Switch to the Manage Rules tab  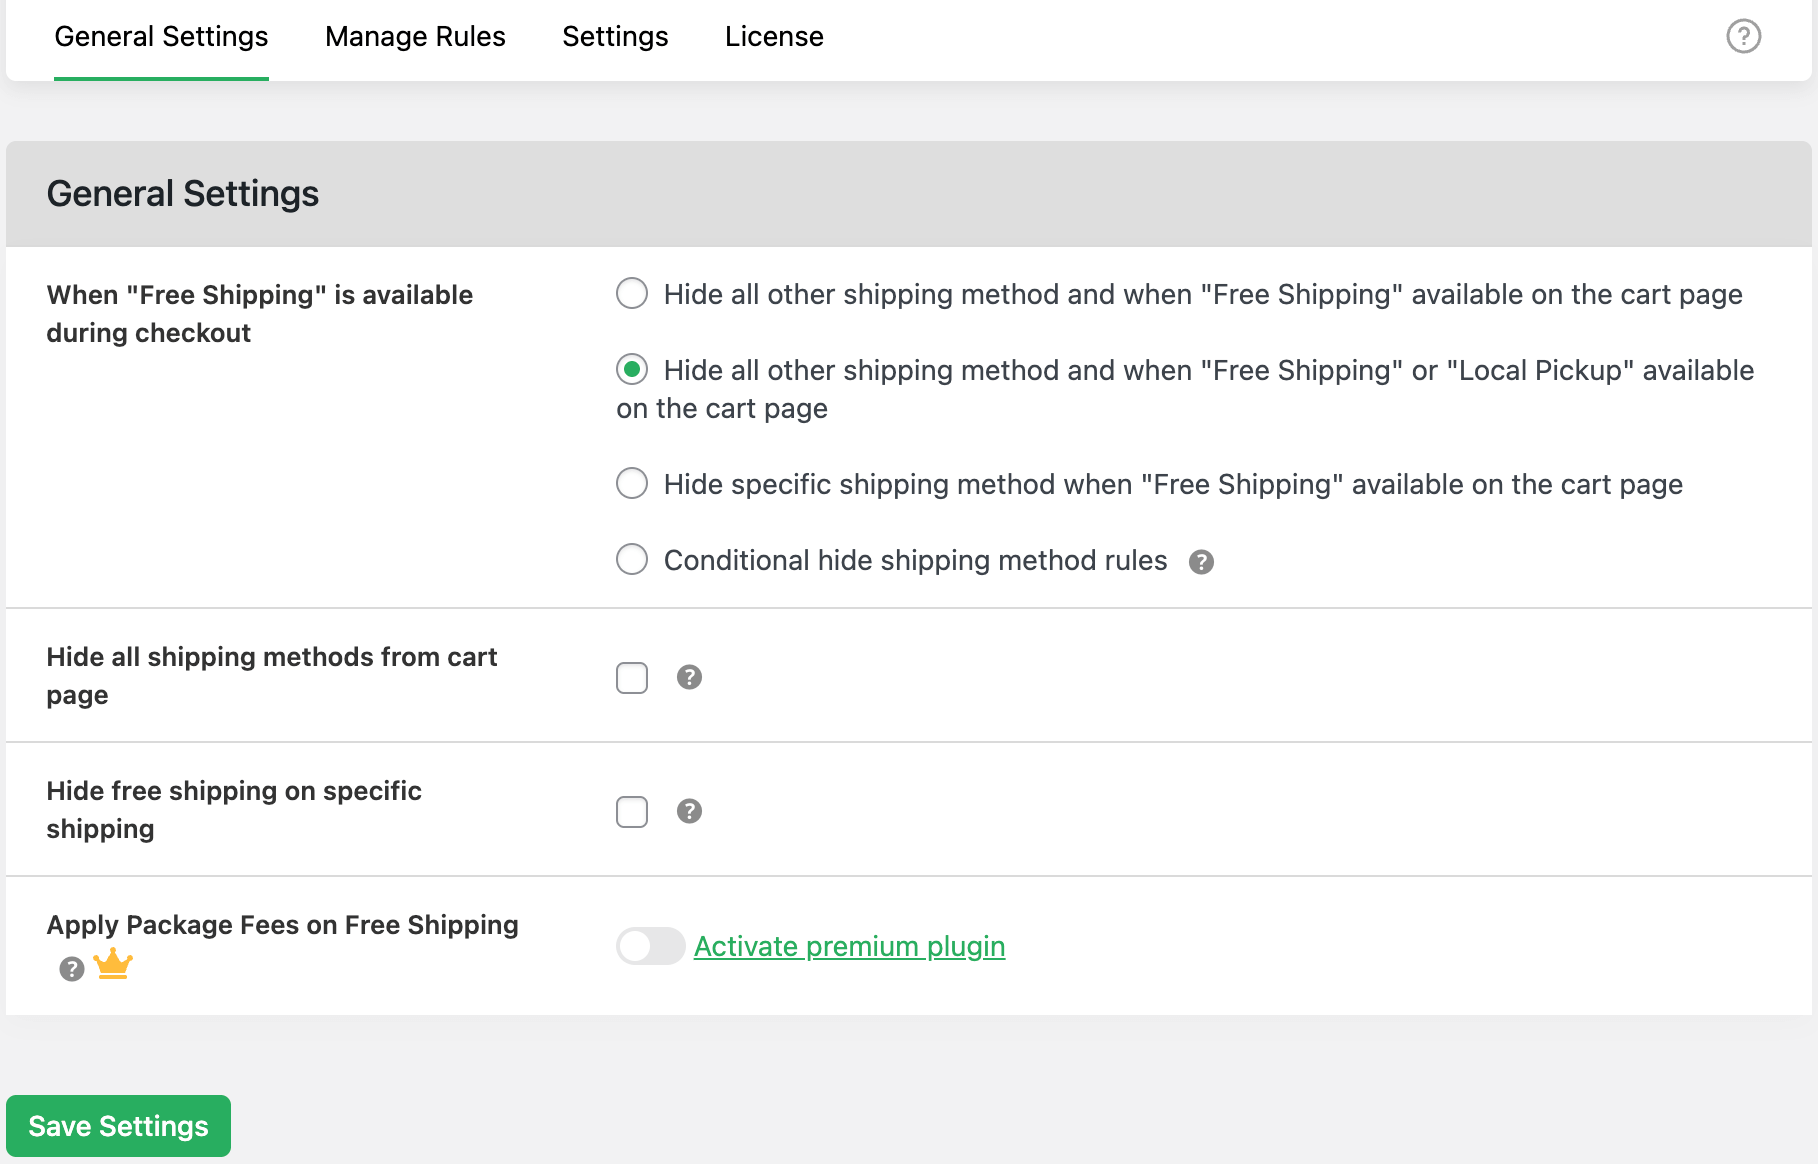point(415,37)
